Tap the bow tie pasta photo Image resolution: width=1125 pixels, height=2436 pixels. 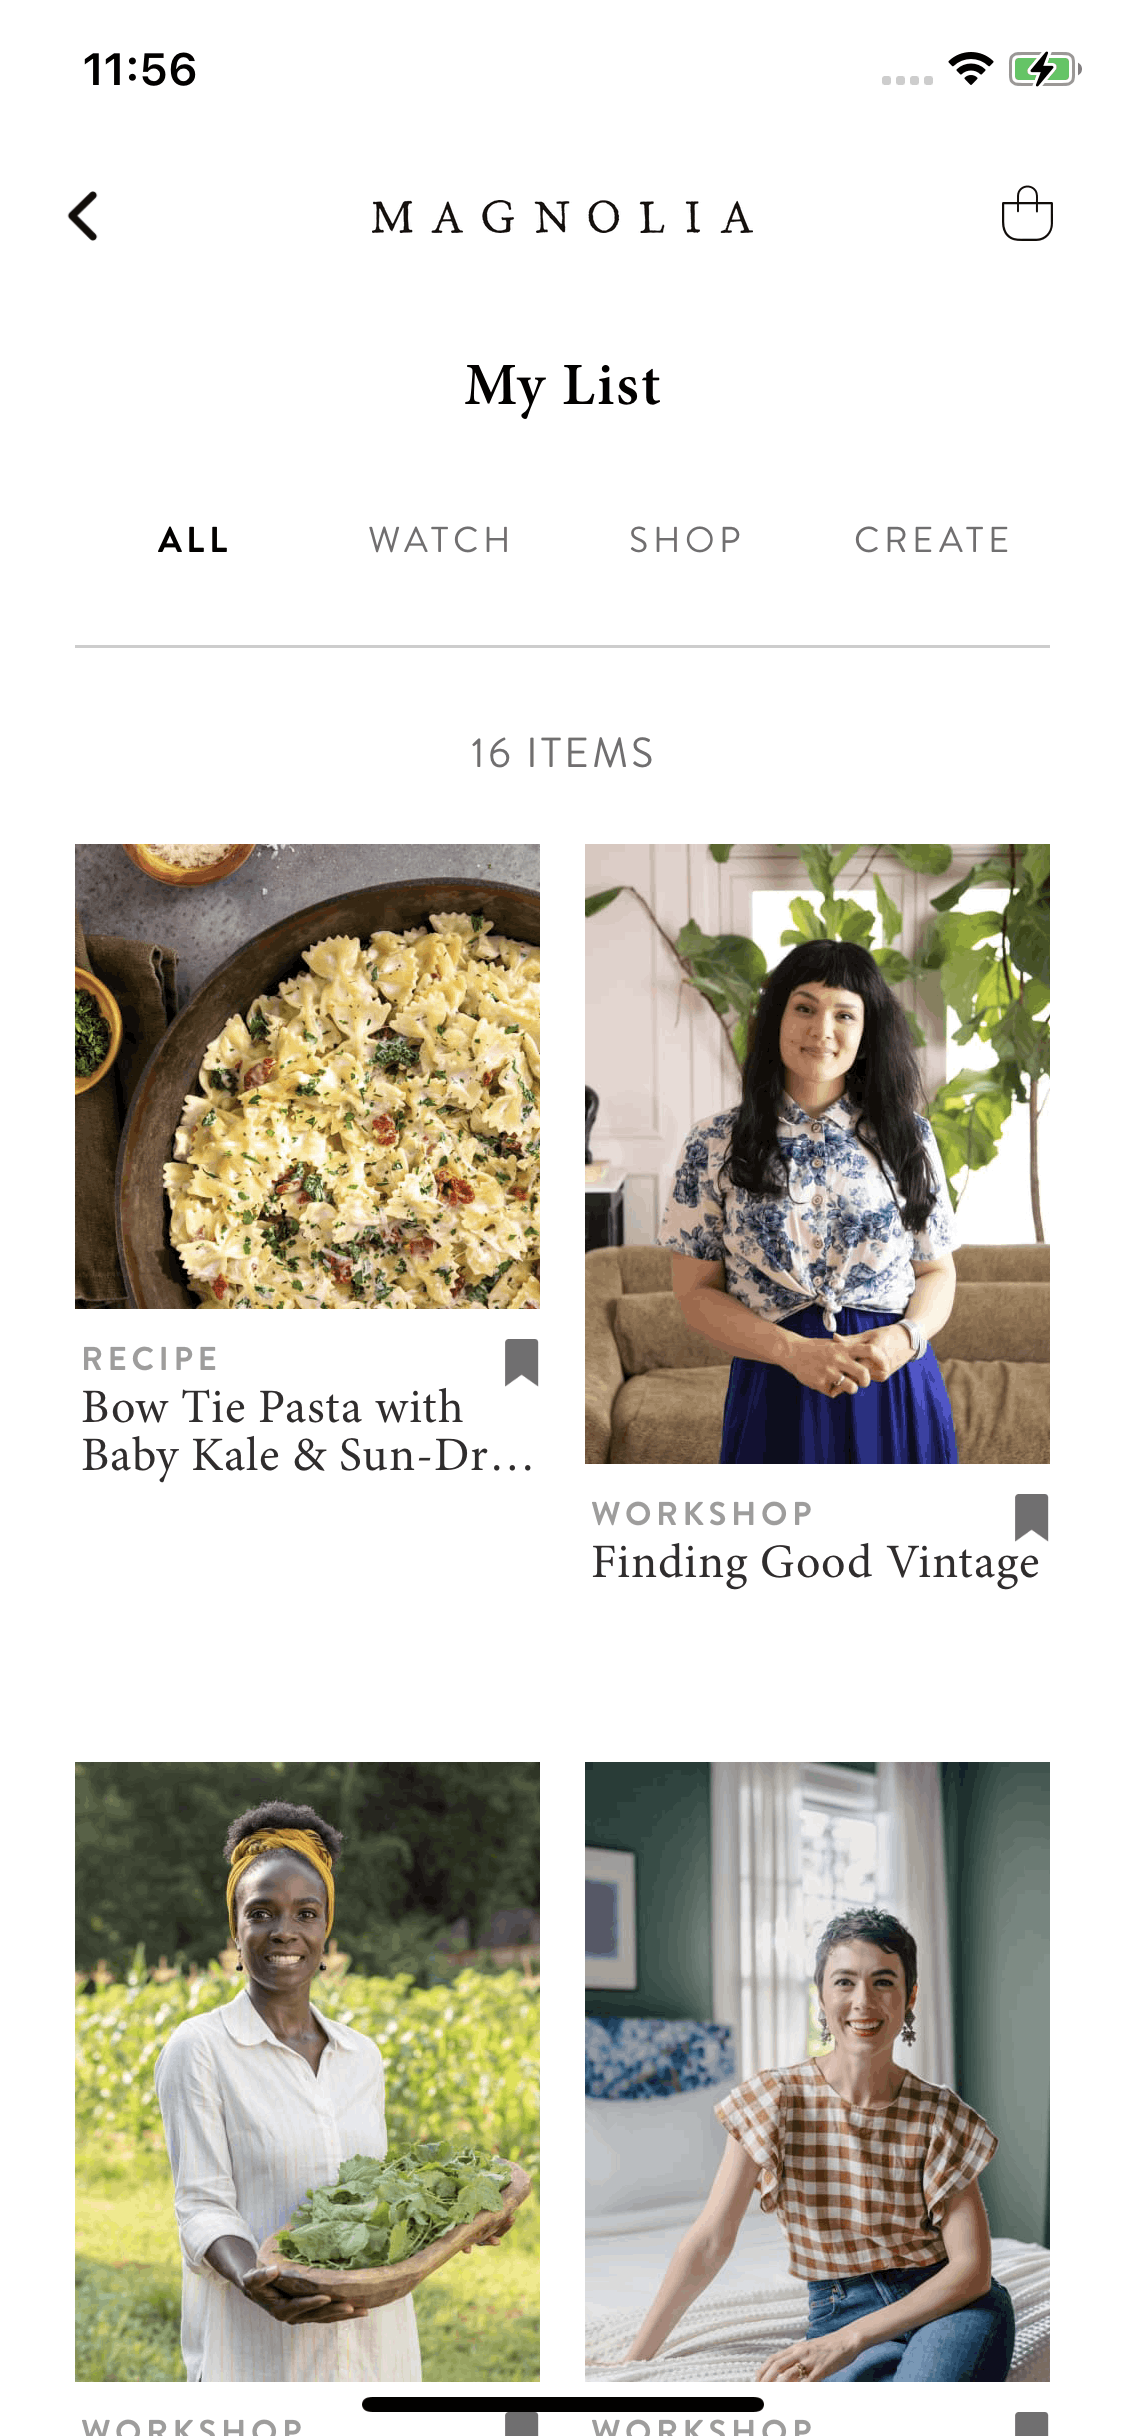click(307, 1076)
